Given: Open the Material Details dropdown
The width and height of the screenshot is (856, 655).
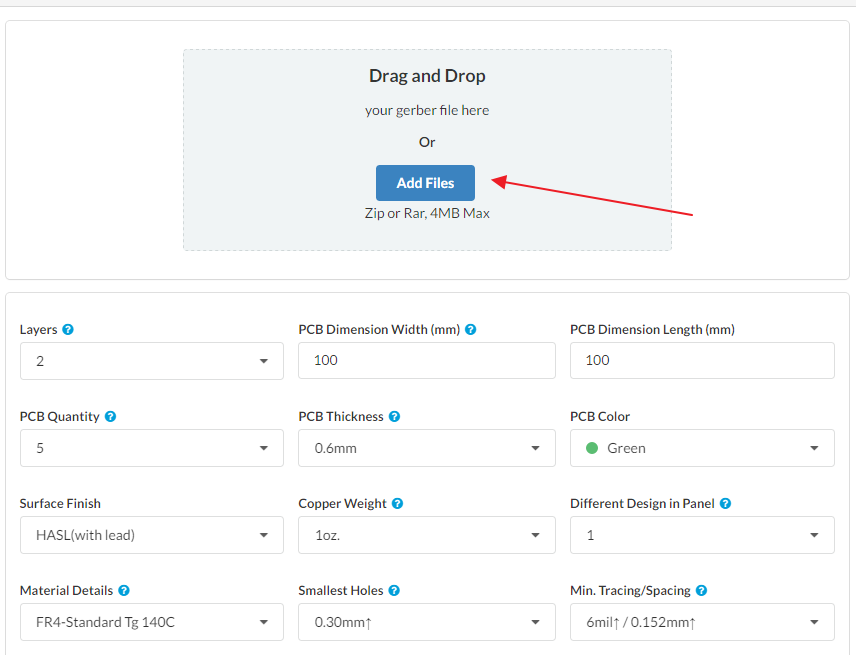Looking at the screenshot, I should [152, 622].
